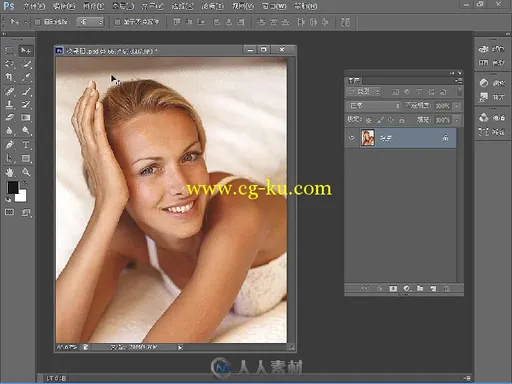Select the Dodge tool
This screenshot has height=384, width=512.
[26, 131]
